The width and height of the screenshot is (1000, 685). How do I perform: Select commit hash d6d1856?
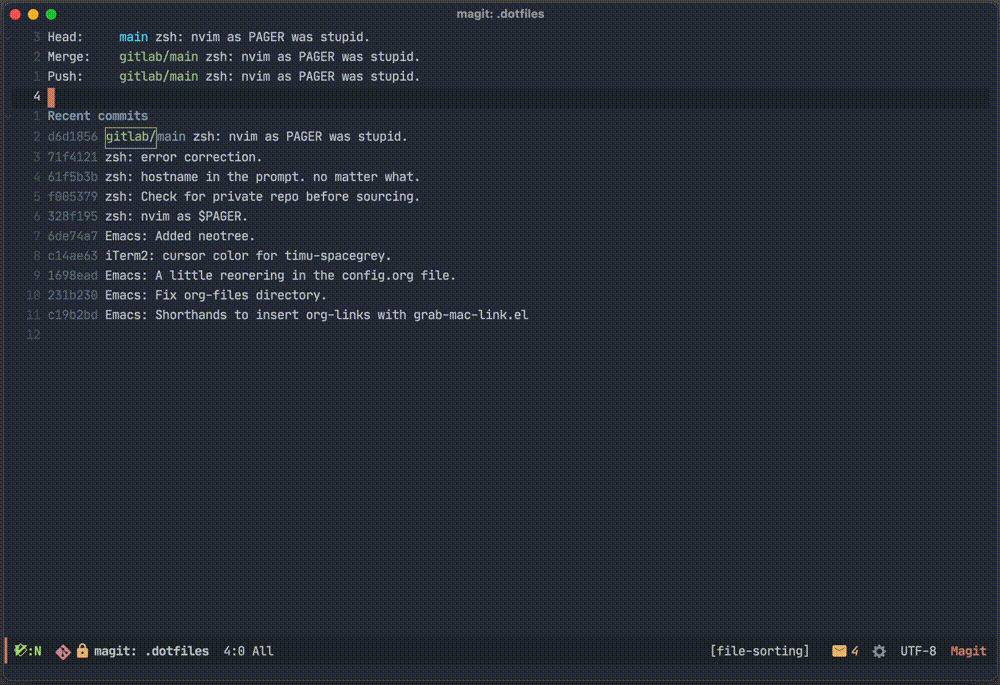tap(72, 136)
